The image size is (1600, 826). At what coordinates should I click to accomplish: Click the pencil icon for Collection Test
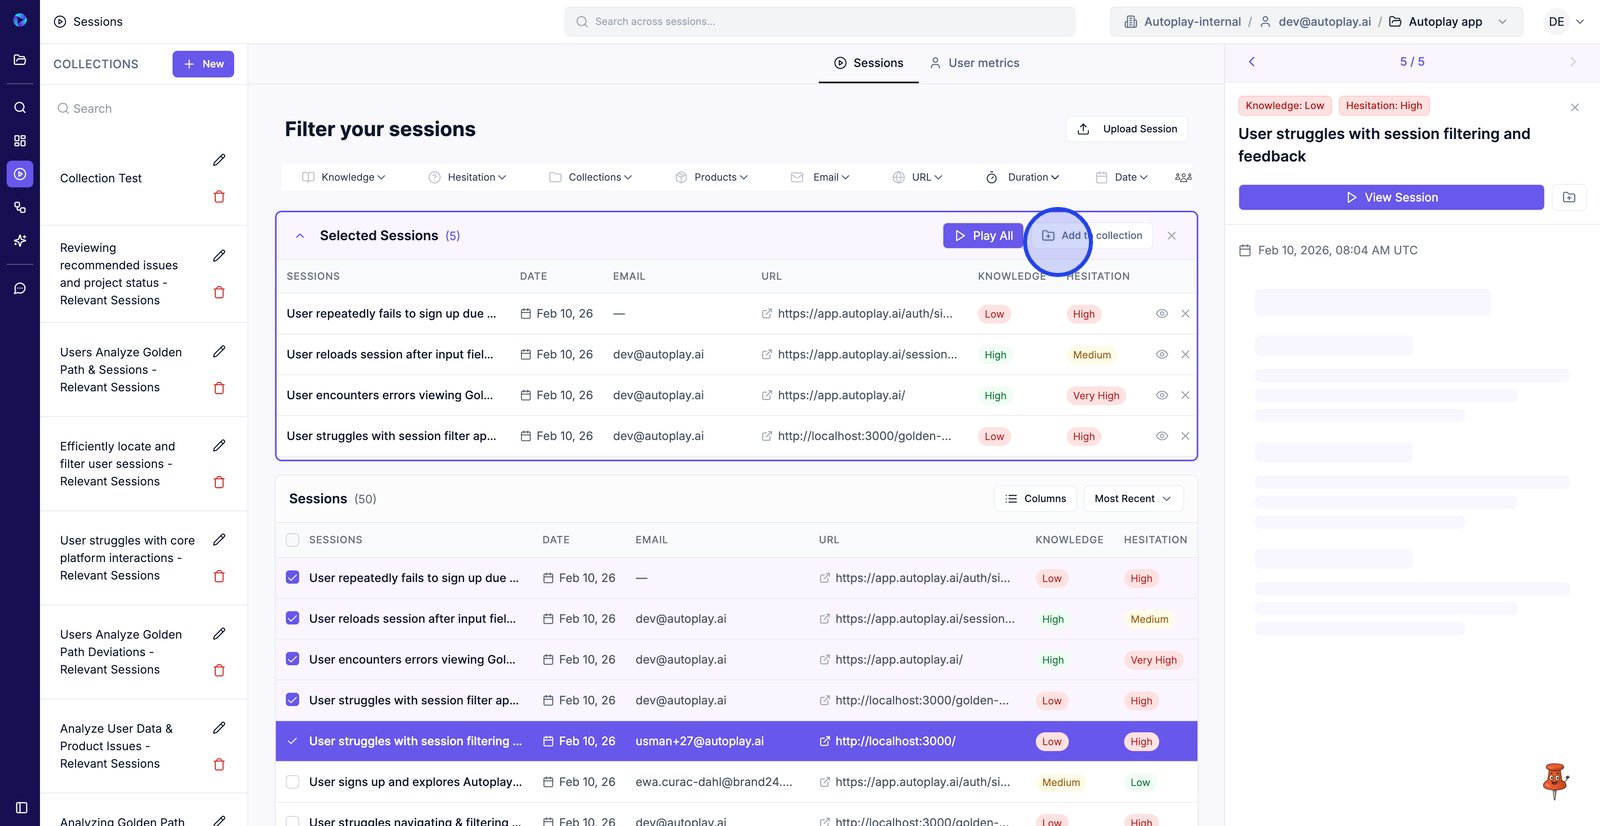[x=219, y=160]
